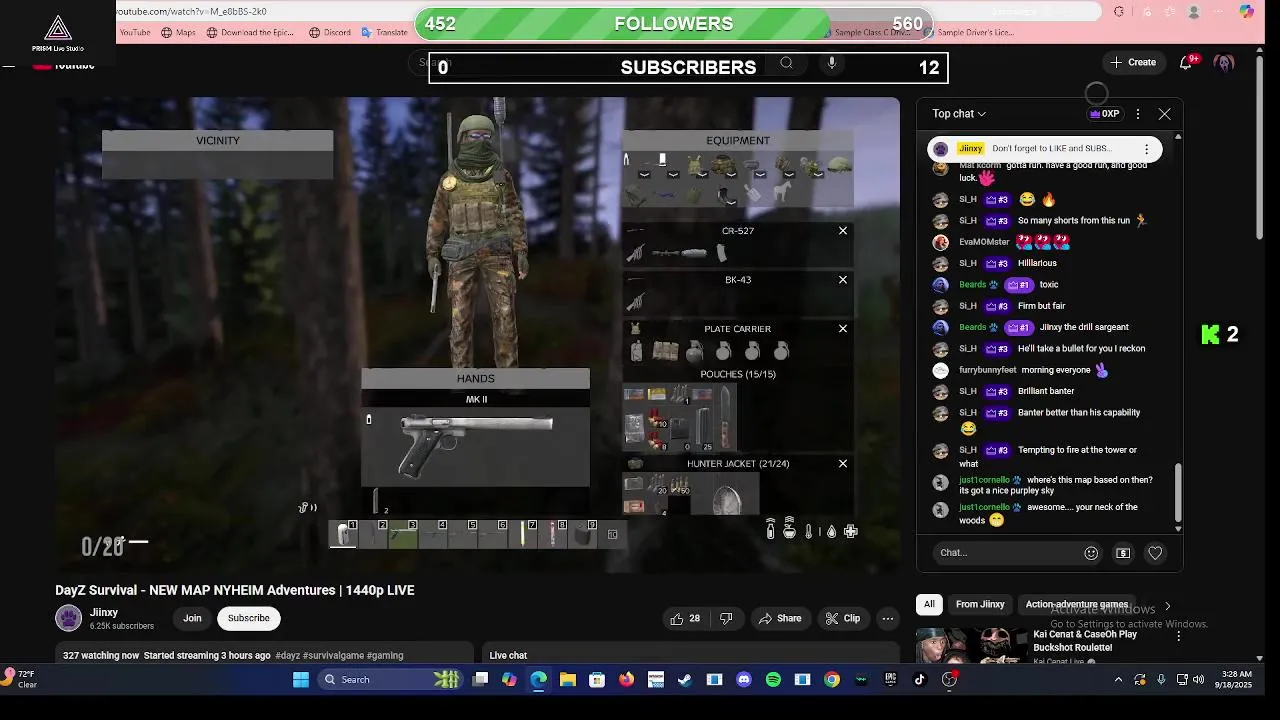Viewport: 1280px width, 720px height.
Task: Open the Maps bookmark
Action: click(x=178, y=32)
